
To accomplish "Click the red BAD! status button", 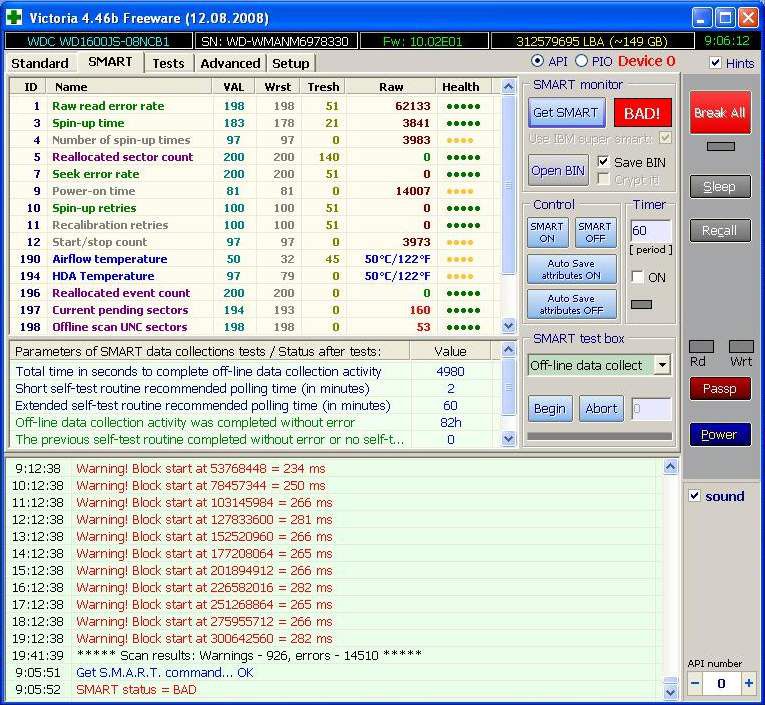I will (642, 113).
